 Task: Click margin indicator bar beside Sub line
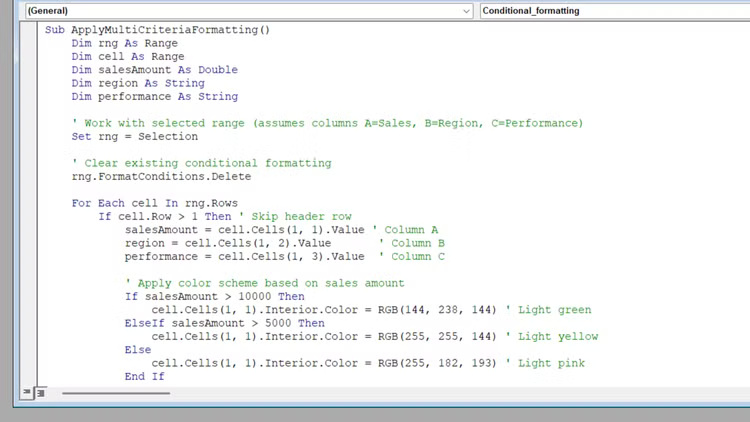coord(29,30)
